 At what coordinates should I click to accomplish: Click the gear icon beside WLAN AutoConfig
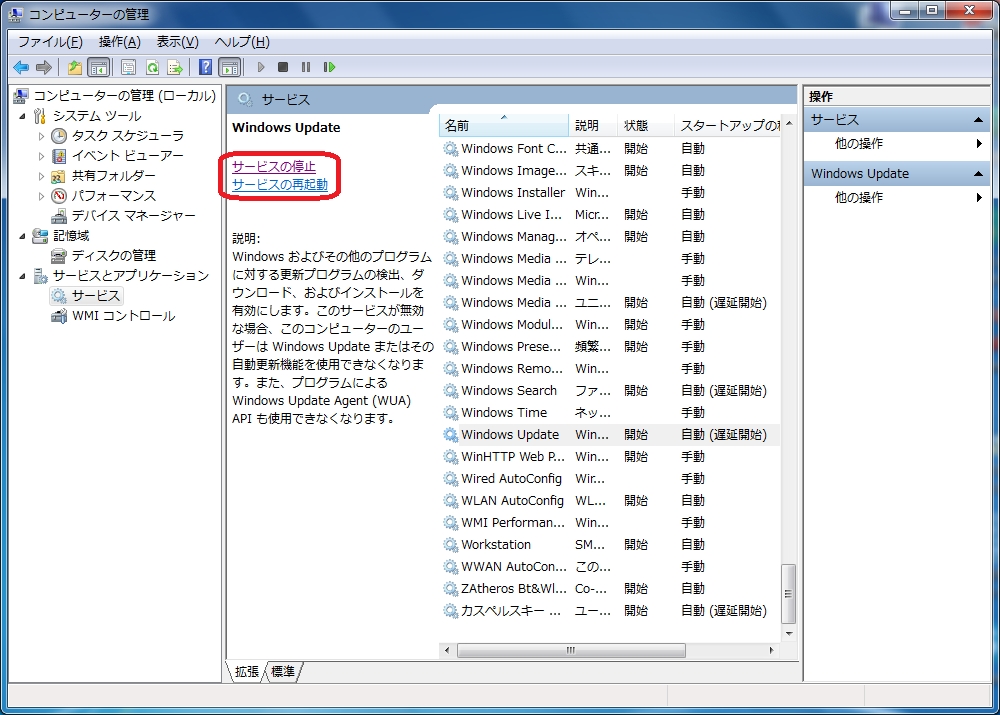pos(451,501)
